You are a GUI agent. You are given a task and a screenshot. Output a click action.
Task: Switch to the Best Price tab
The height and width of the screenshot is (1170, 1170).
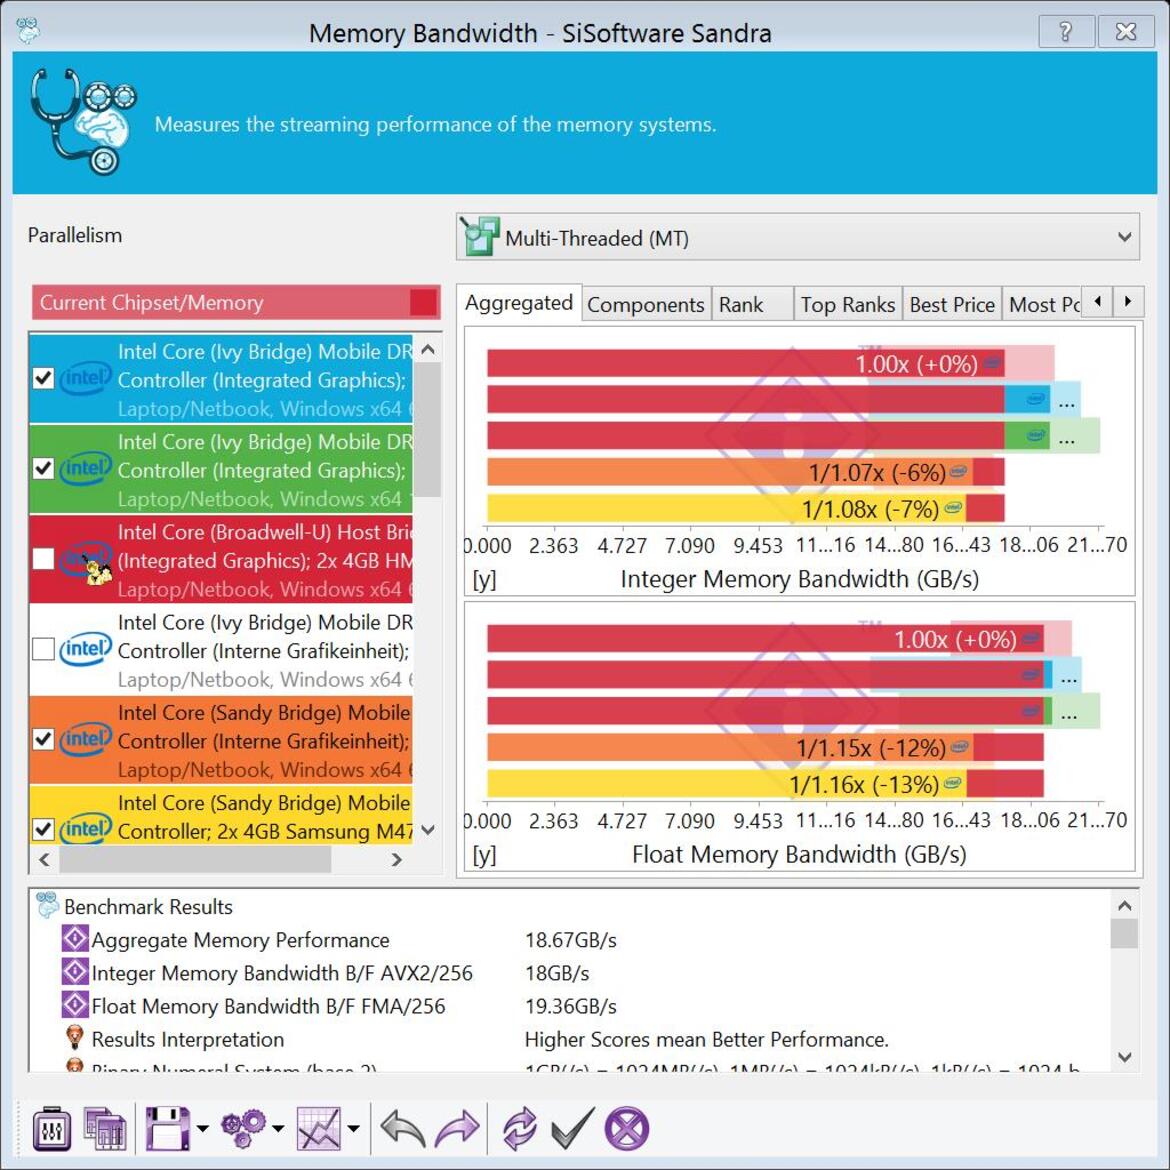(x=952, y=304)
